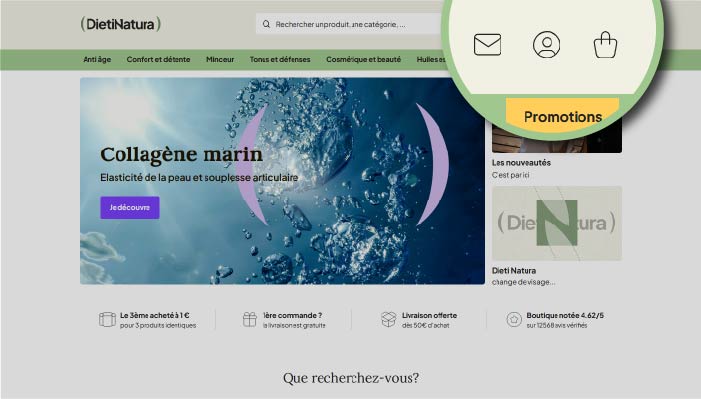Open the shopping bag cart icon
The image size is (701, 399).
point(605,45)
